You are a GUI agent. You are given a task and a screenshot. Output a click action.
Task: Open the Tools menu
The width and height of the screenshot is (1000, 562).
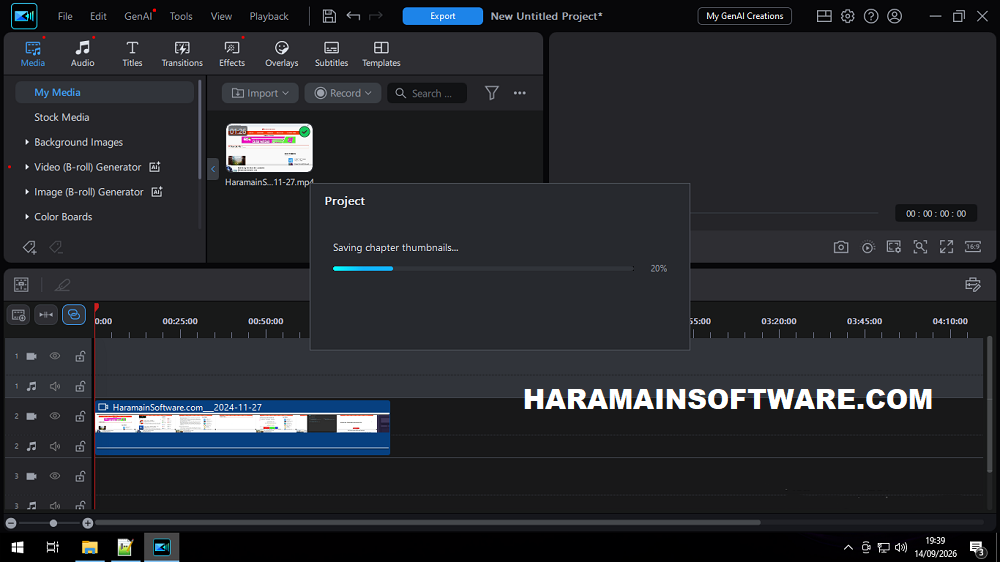[181, 16]
